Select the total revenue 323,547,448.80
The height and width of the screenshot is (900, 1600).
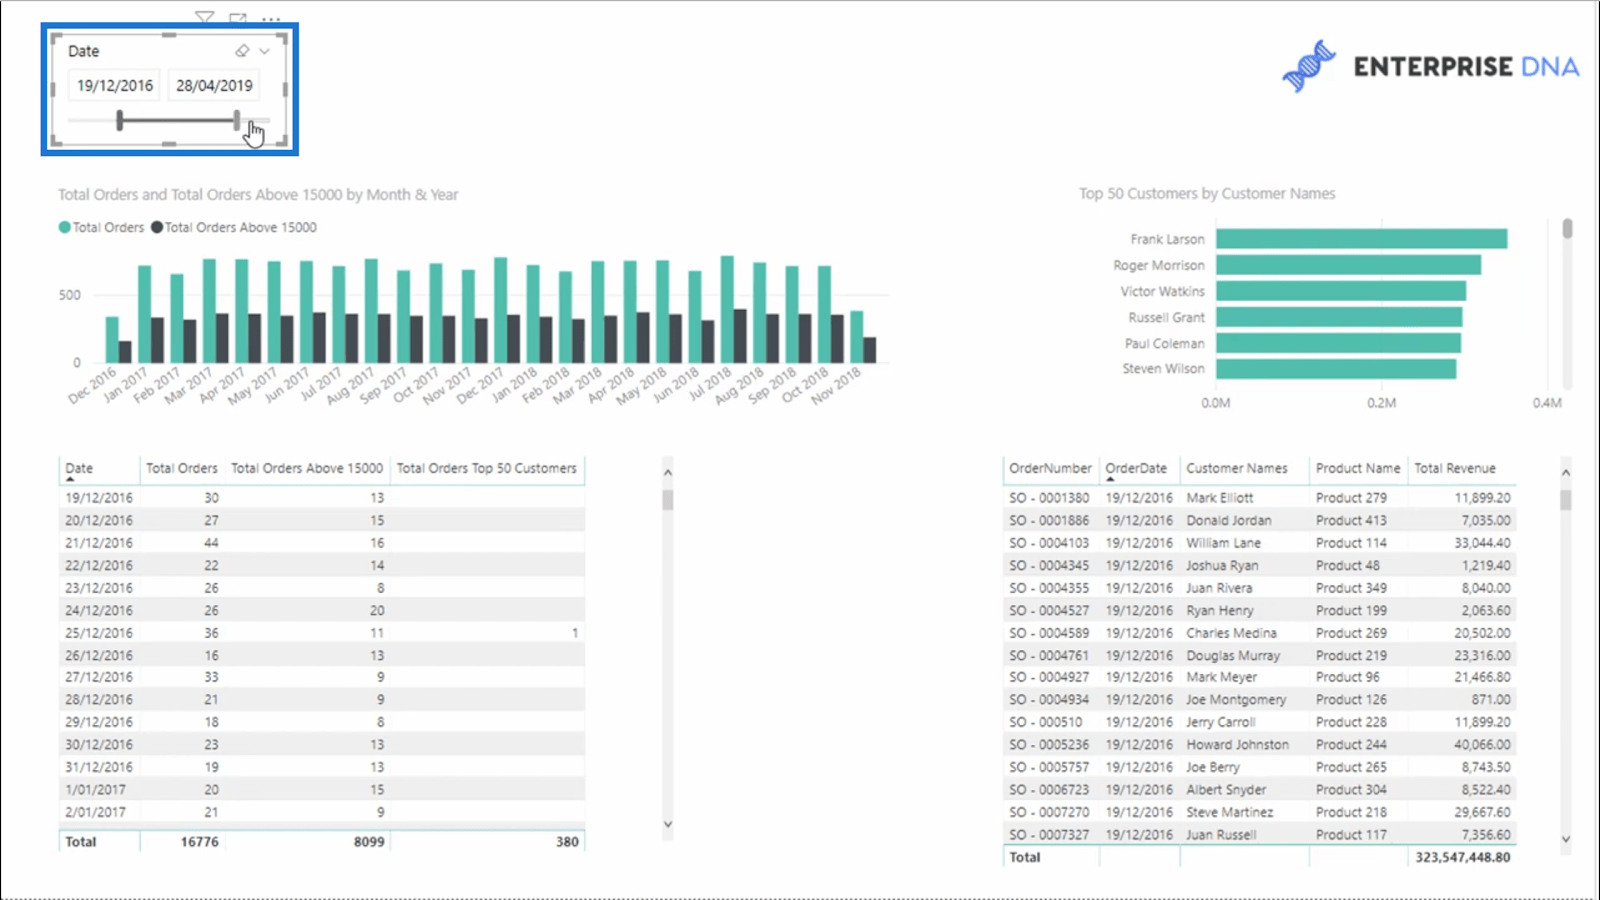pyautogui.click(x=1463, y=857)
